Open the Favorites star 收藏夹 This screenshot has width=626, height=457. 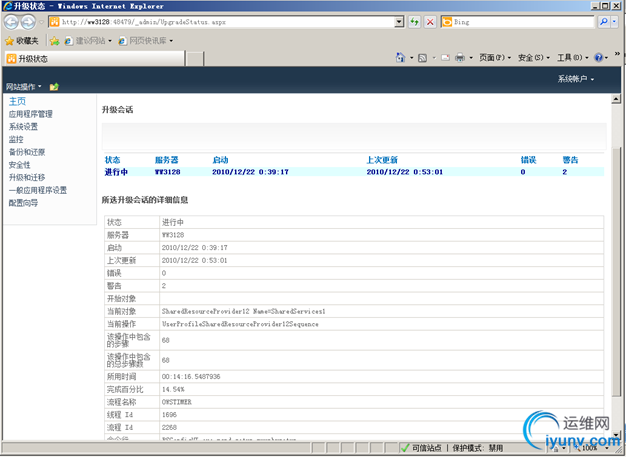pos(22,41)
